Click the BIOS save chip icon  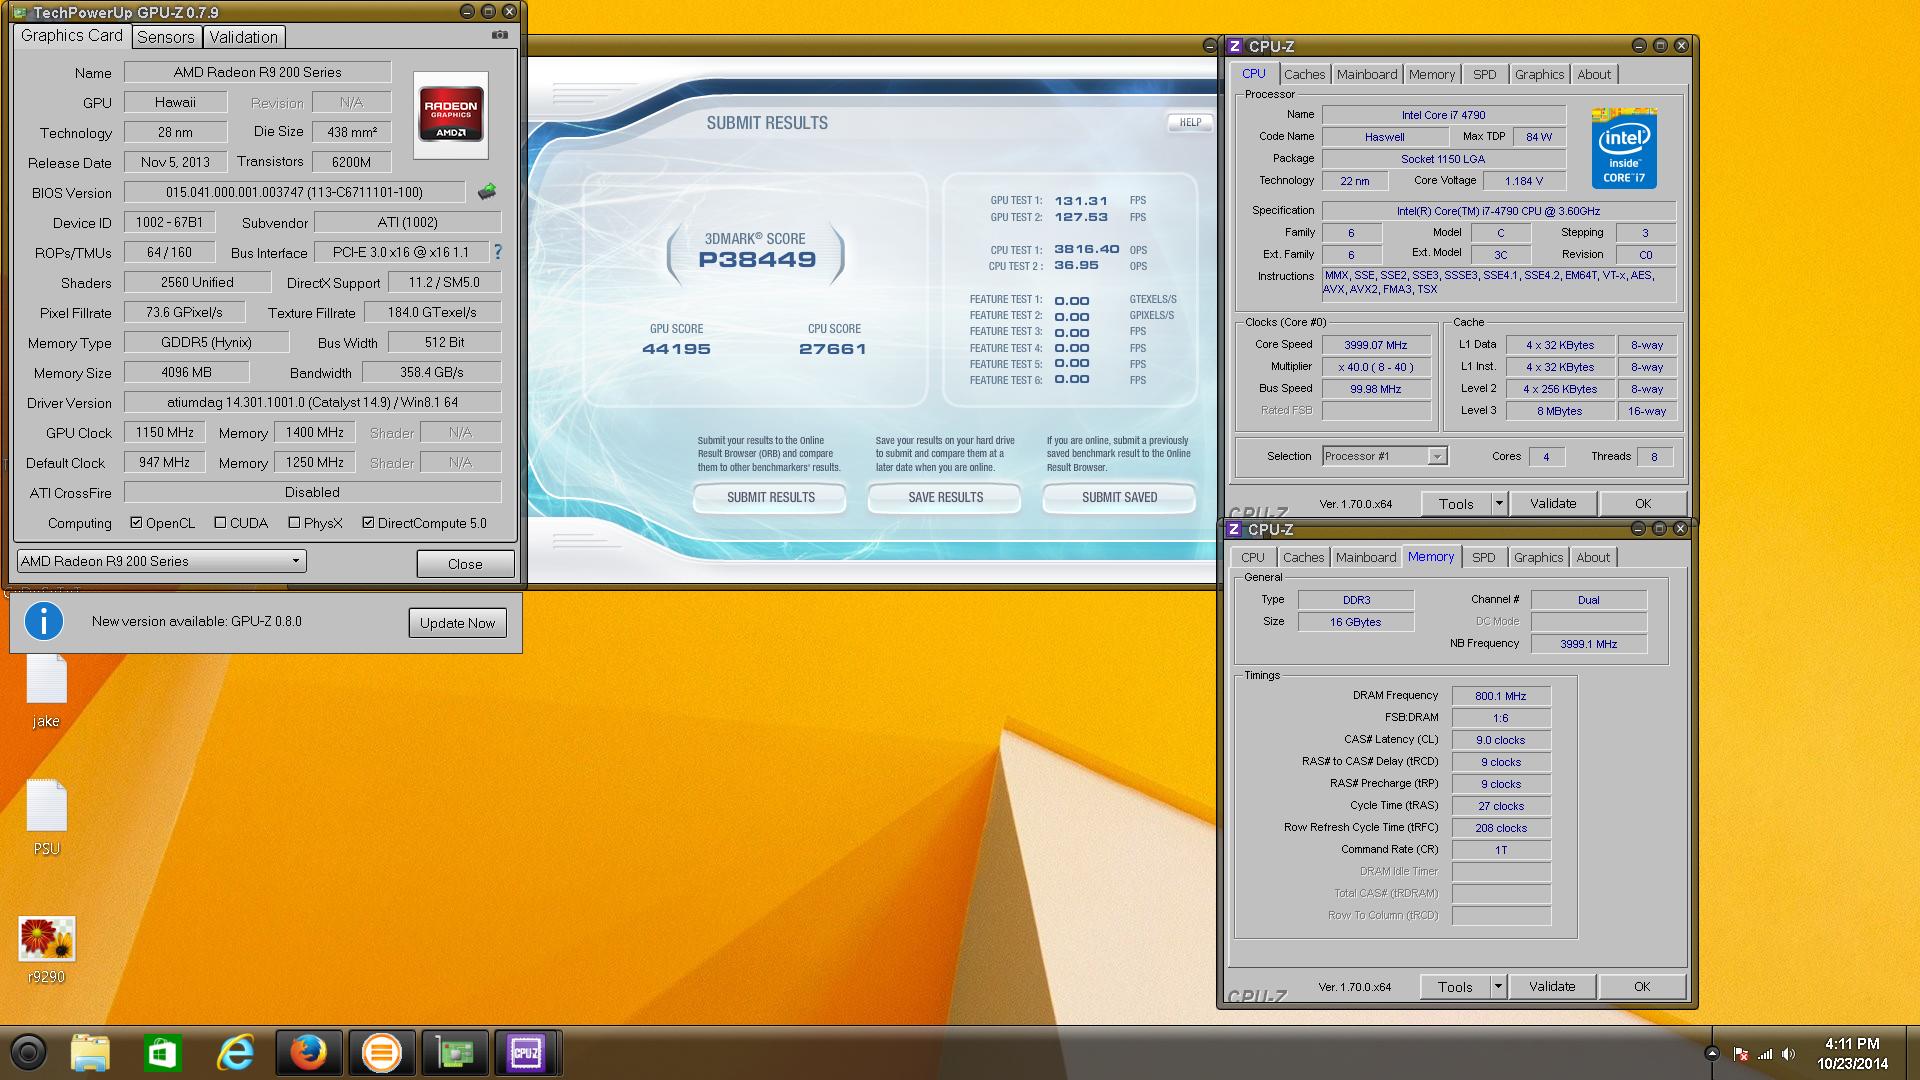[x=487, y=191]
